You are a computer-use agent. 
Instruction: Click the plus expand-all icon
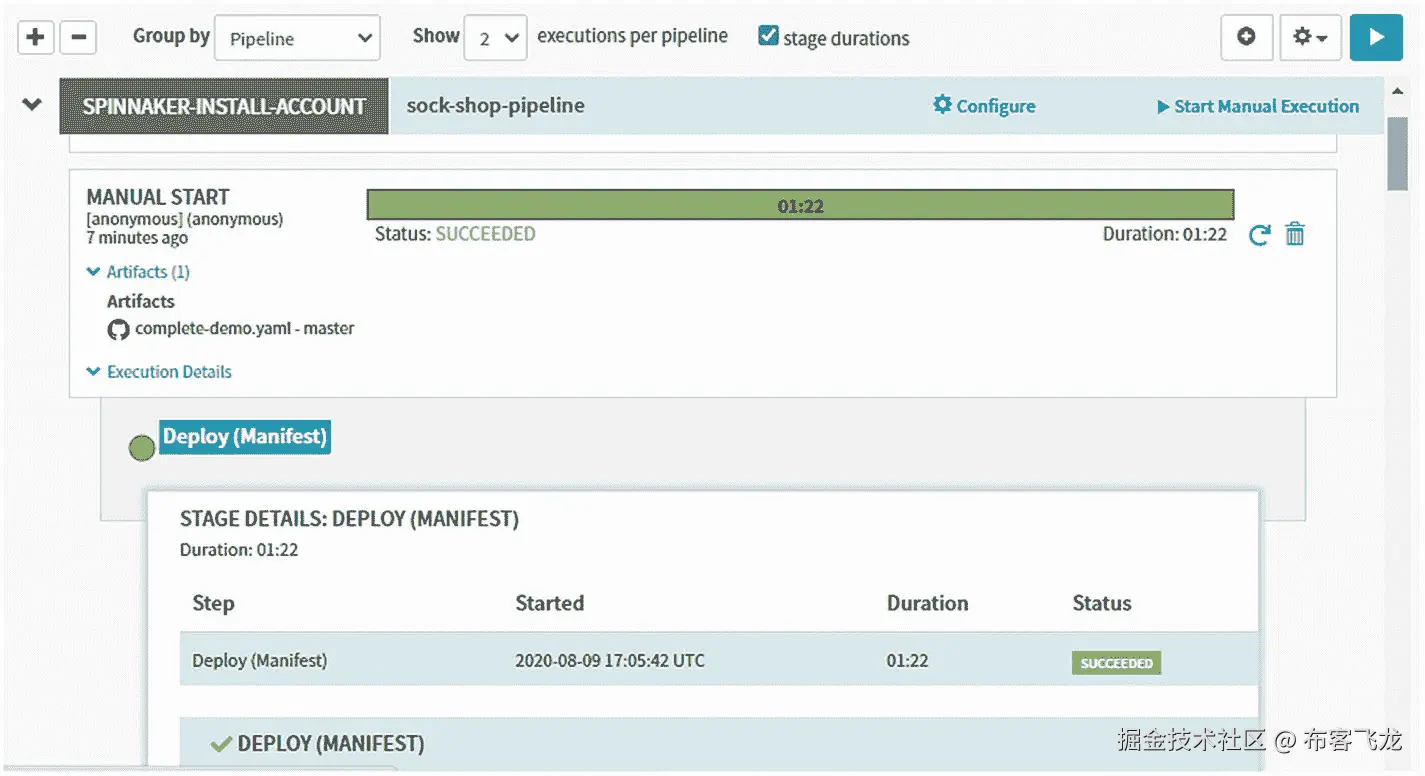35,38
